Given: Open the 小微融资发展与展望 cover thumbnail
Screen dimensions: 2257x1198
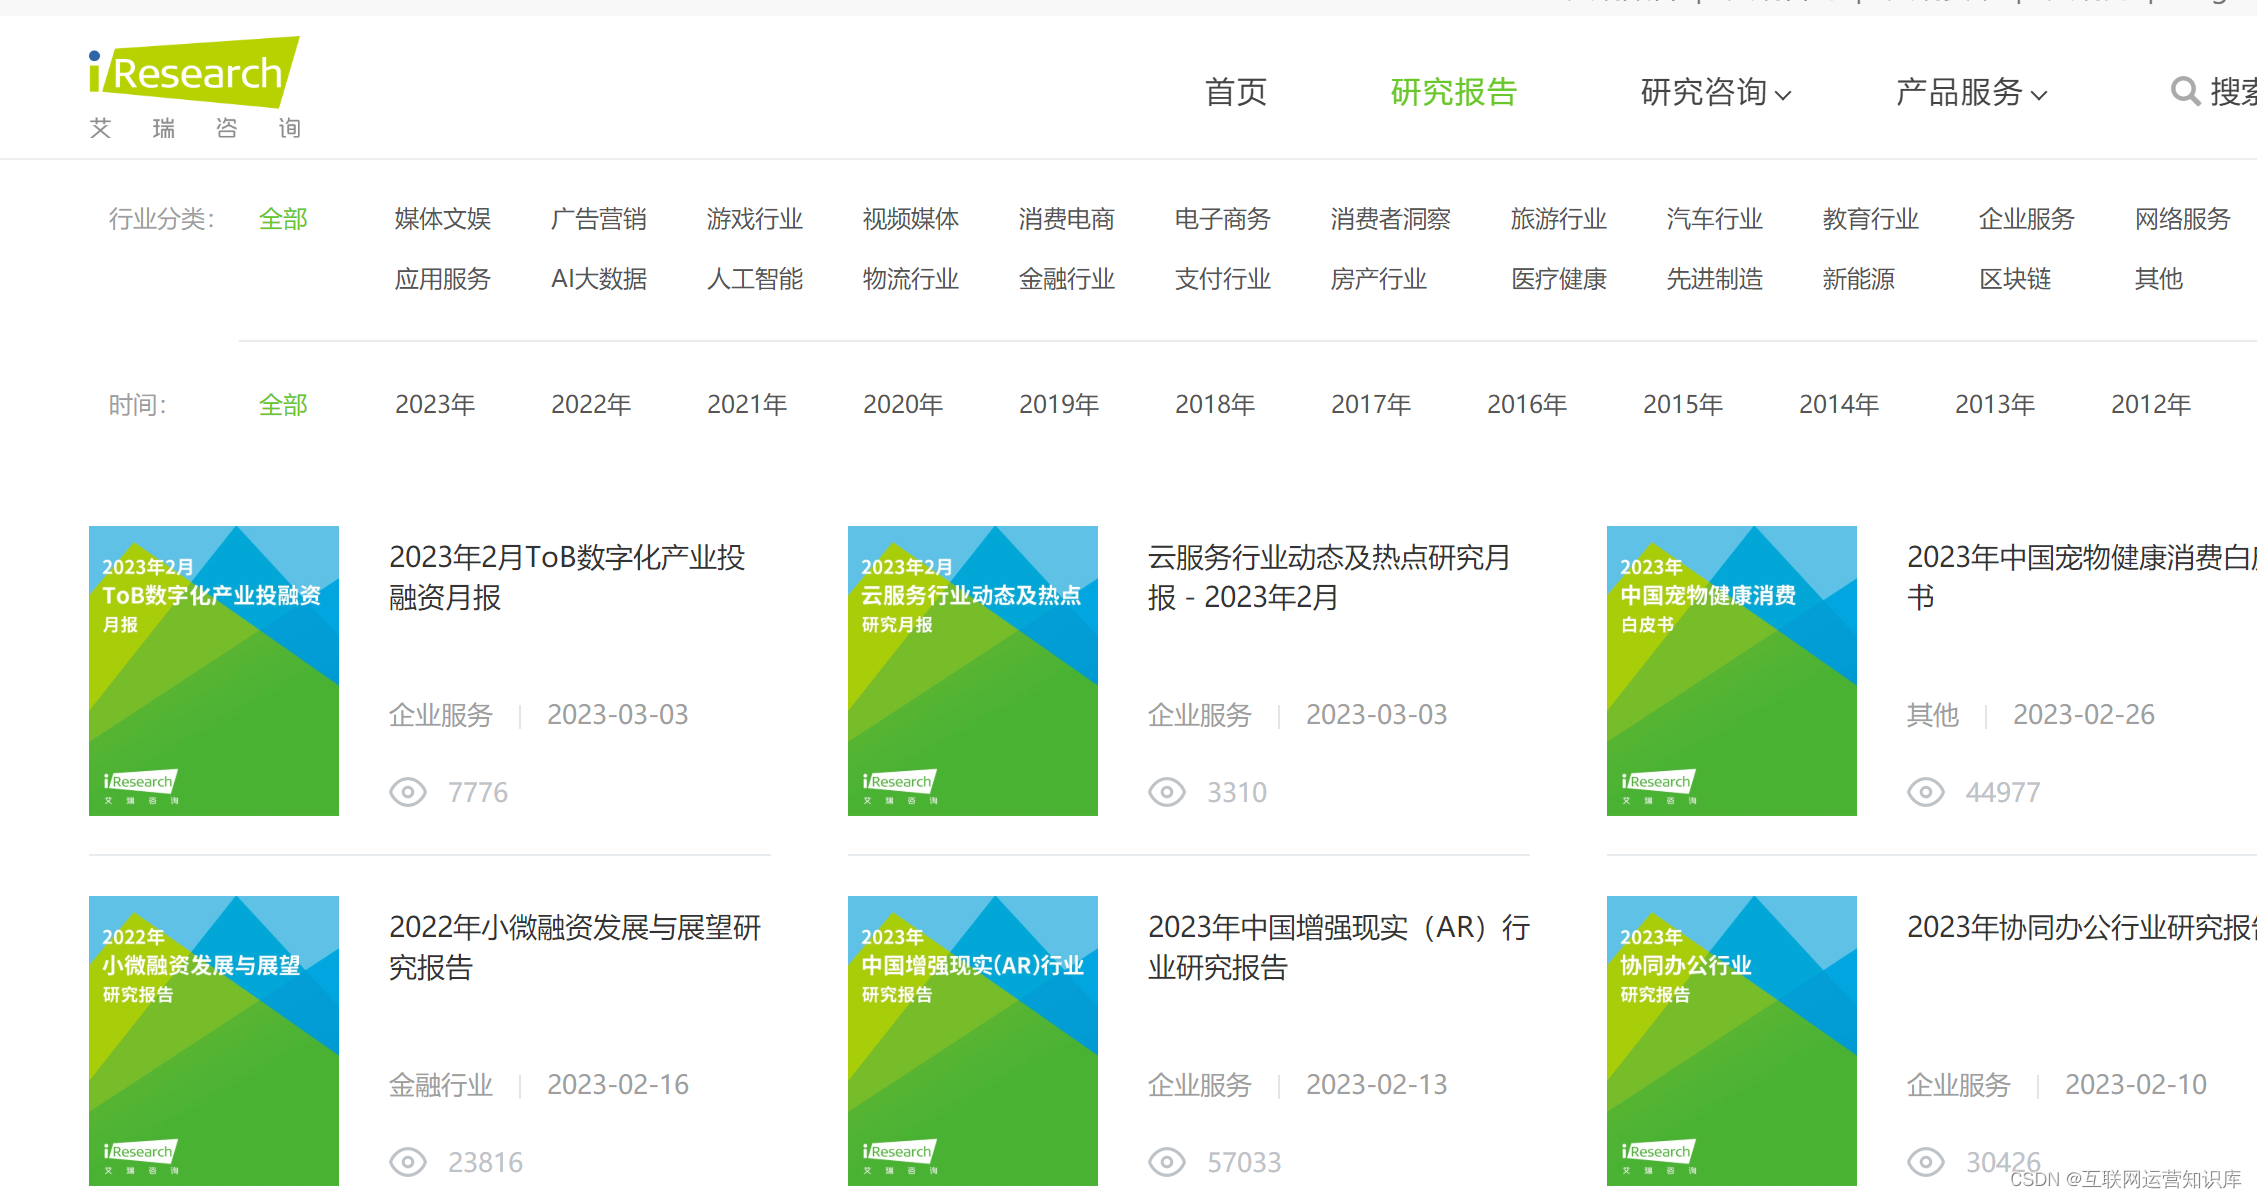Looking at the screenshot, I should (x=214, y=1041).
